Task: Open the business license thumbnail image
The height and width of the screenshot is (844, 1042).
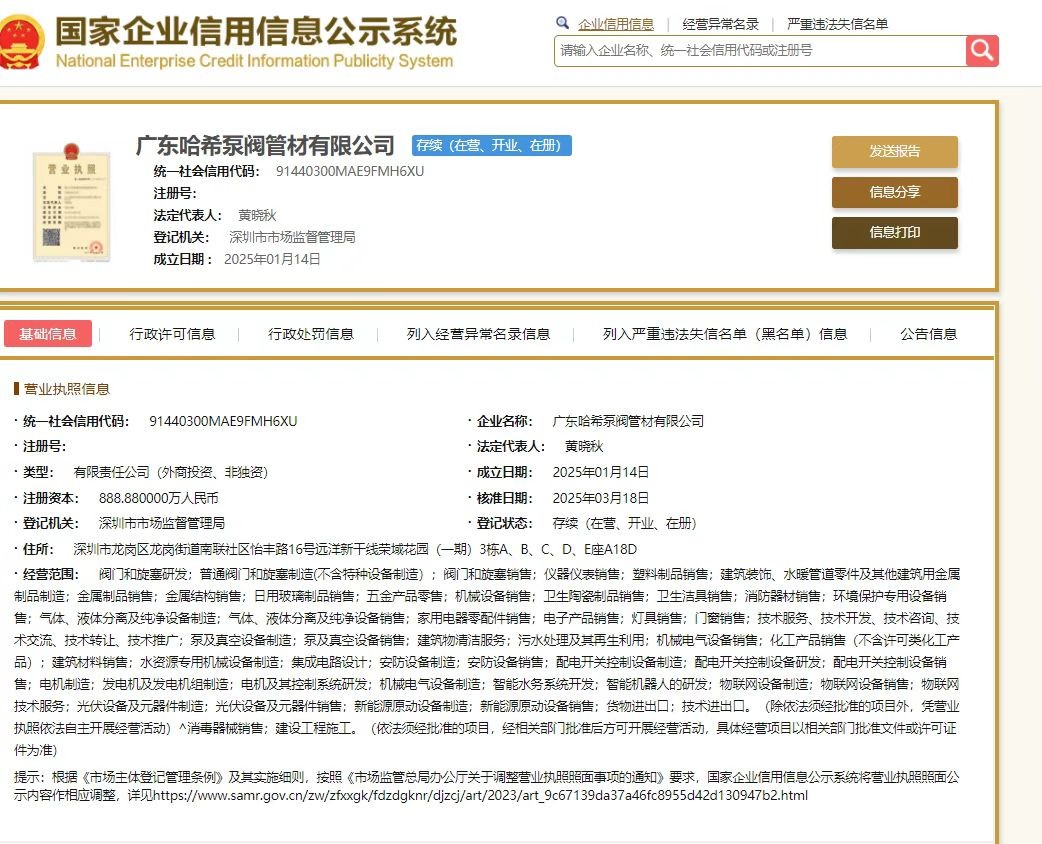Action: click(x=72, y=202)
